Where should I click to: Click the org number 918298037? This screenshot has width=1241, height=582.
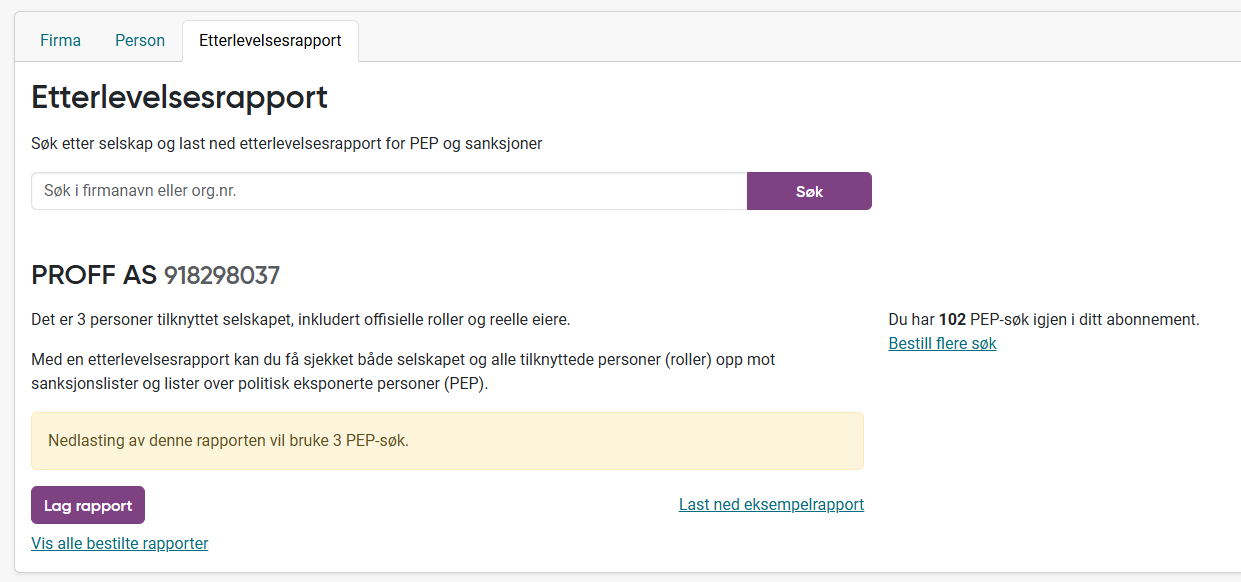tap(222, 275)
